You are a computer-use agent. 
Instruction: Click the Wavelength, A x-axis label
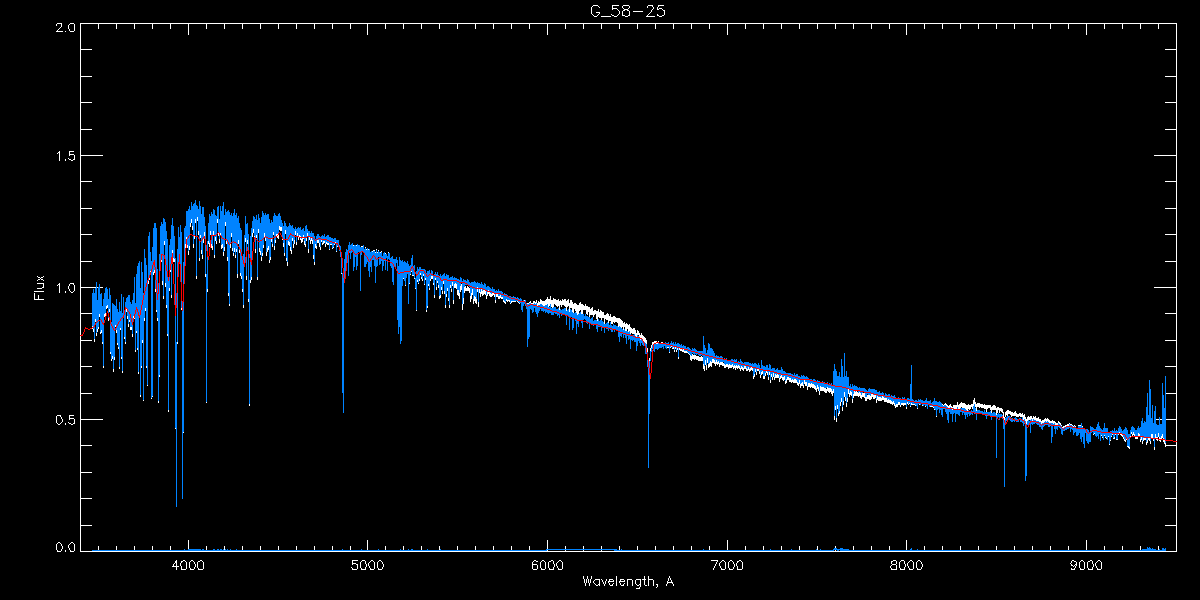pos(627,582)
